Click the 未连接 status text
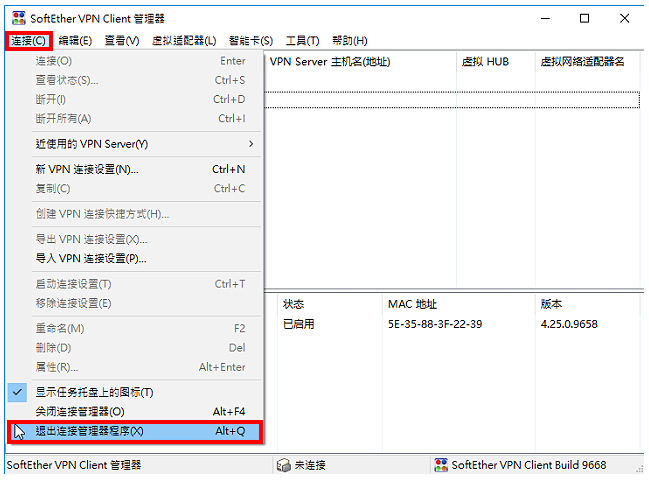Image resolution: width=649 pixels, height=480 pixels. coord(310,466)
